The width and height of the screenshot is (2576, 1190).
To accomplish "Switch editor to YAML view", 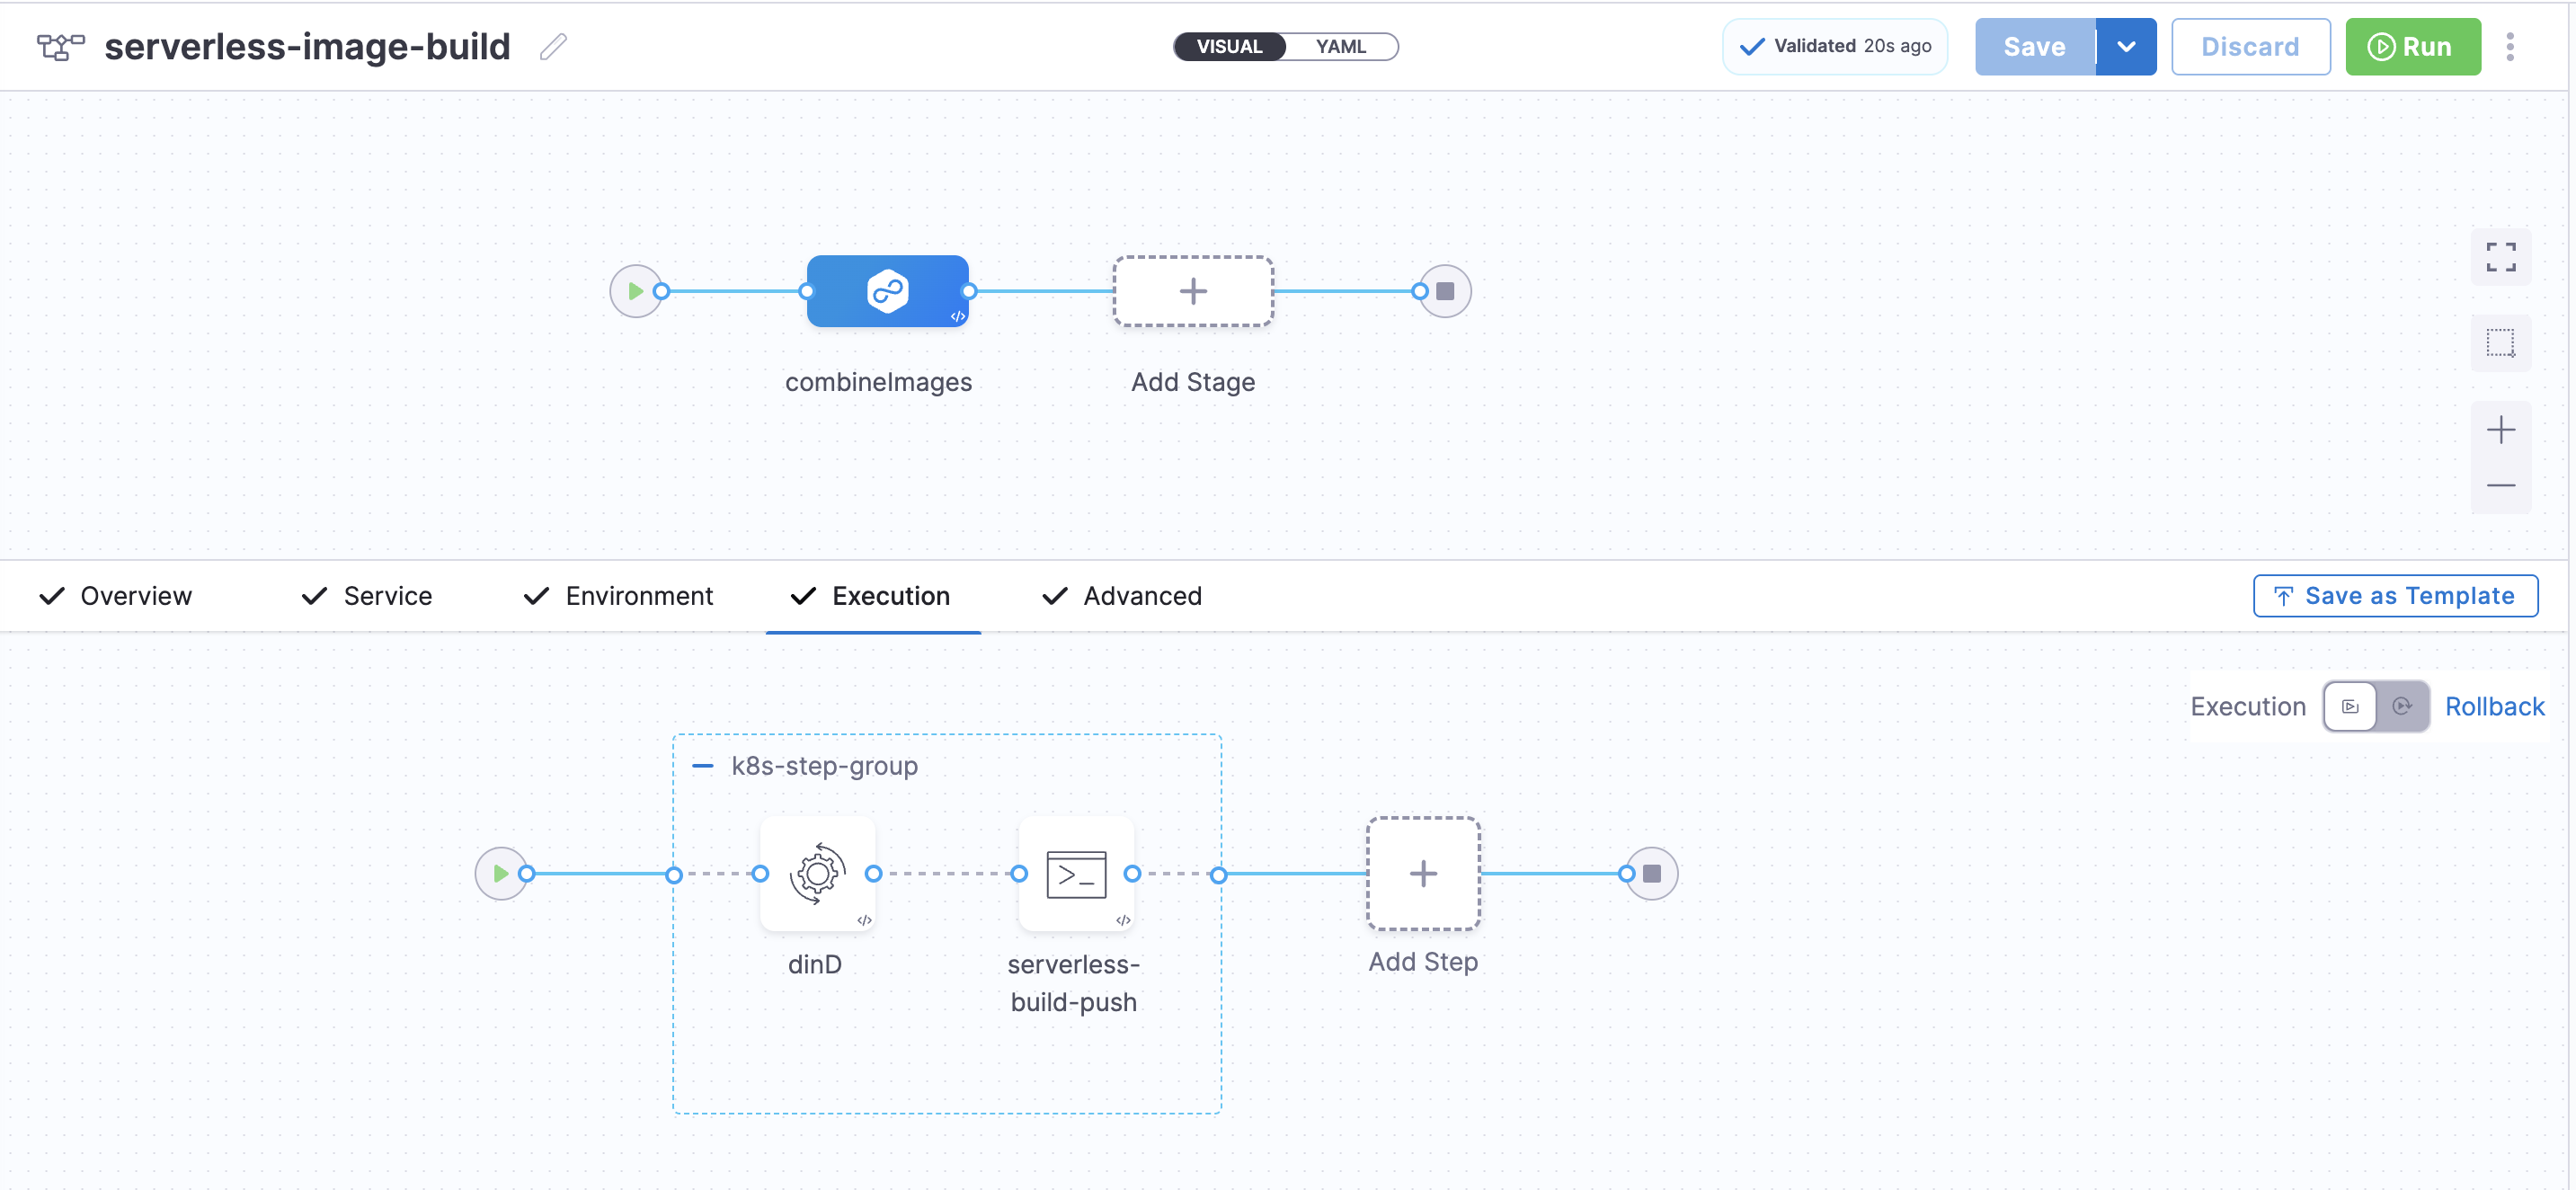I will (1340, 47).
